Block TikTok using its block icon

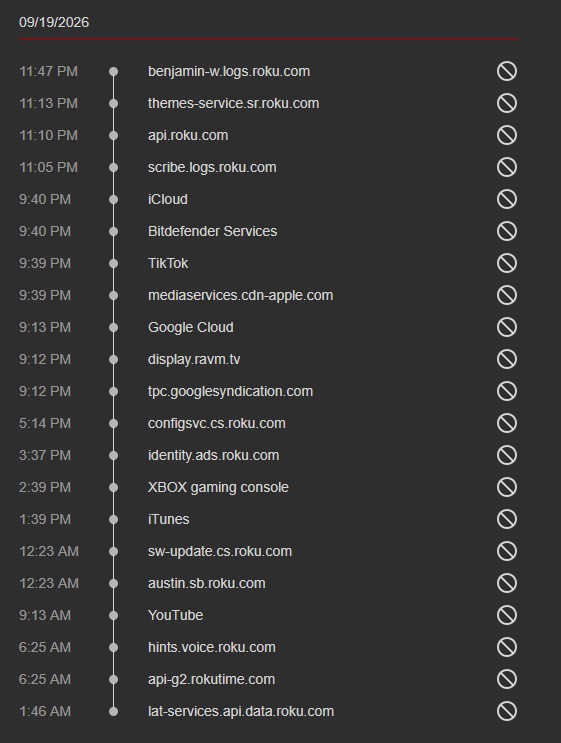[507, 263]
